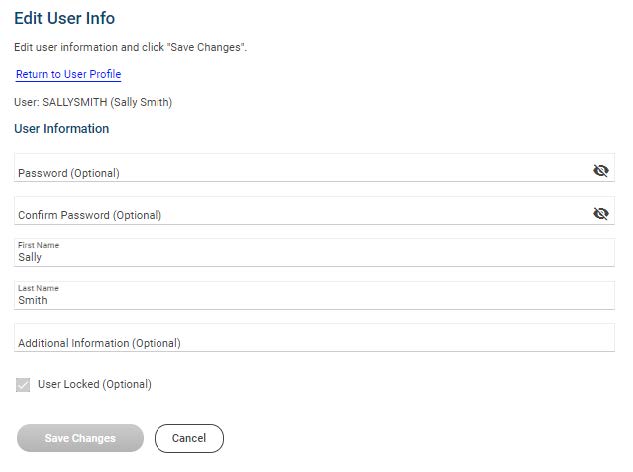
Task: Click the "Password (Optional)" placeholder label
Action: point(68,173)
